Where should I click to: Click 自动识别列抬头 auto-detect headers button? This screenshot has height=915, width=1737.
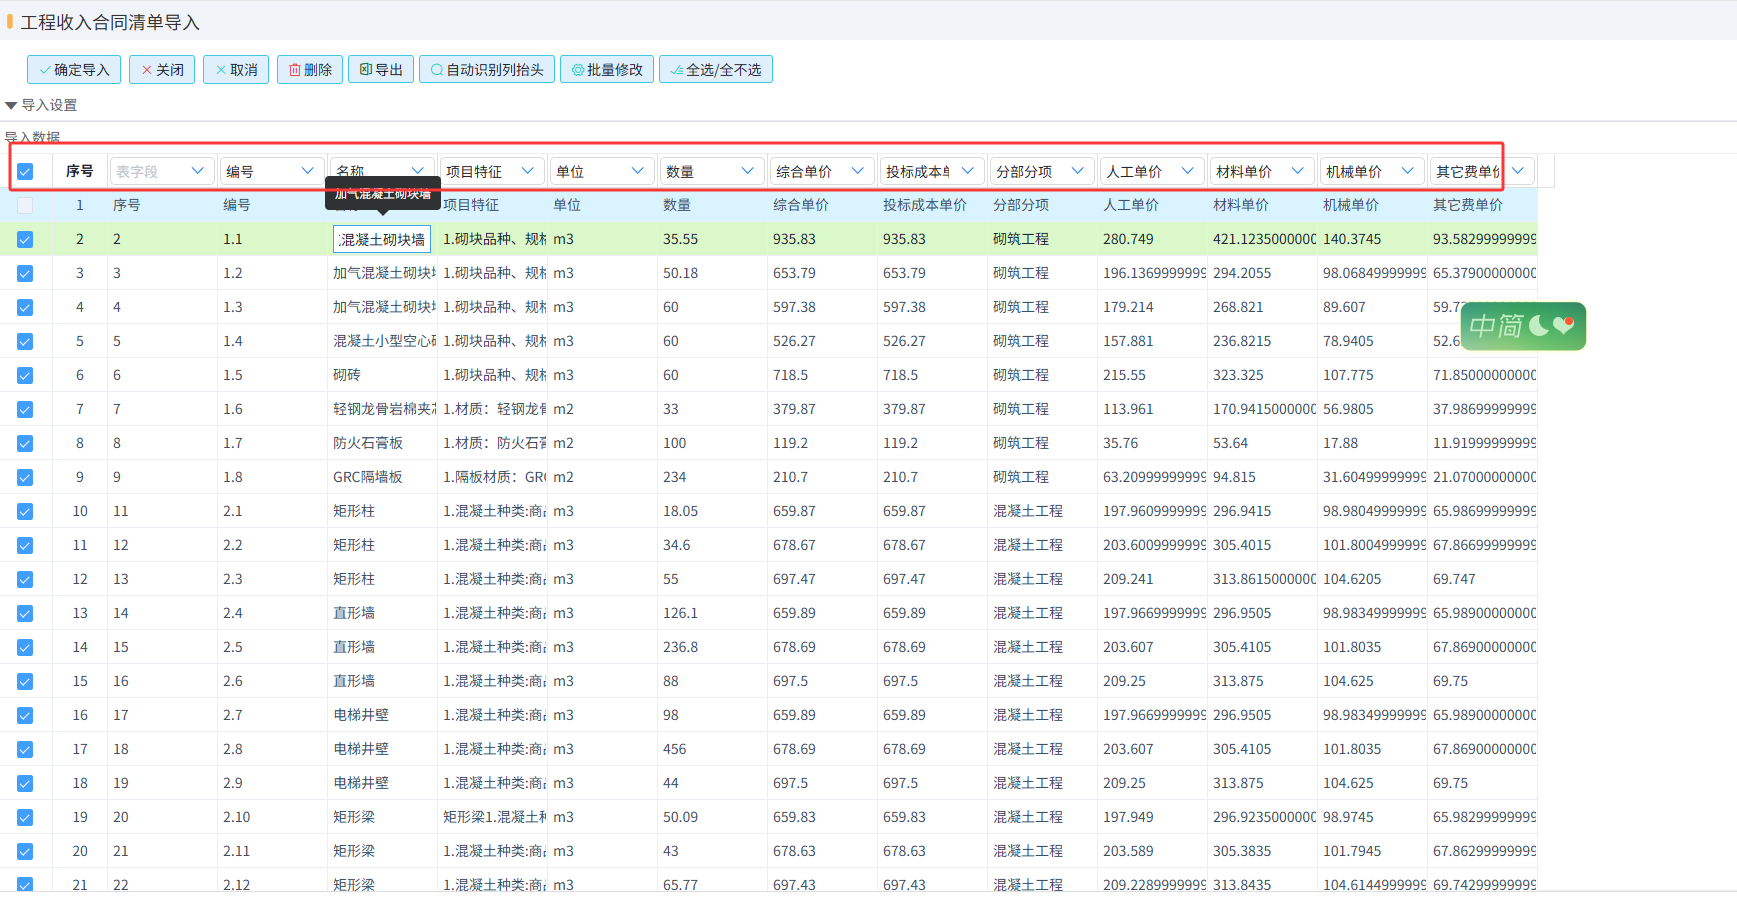coord(487,69)
